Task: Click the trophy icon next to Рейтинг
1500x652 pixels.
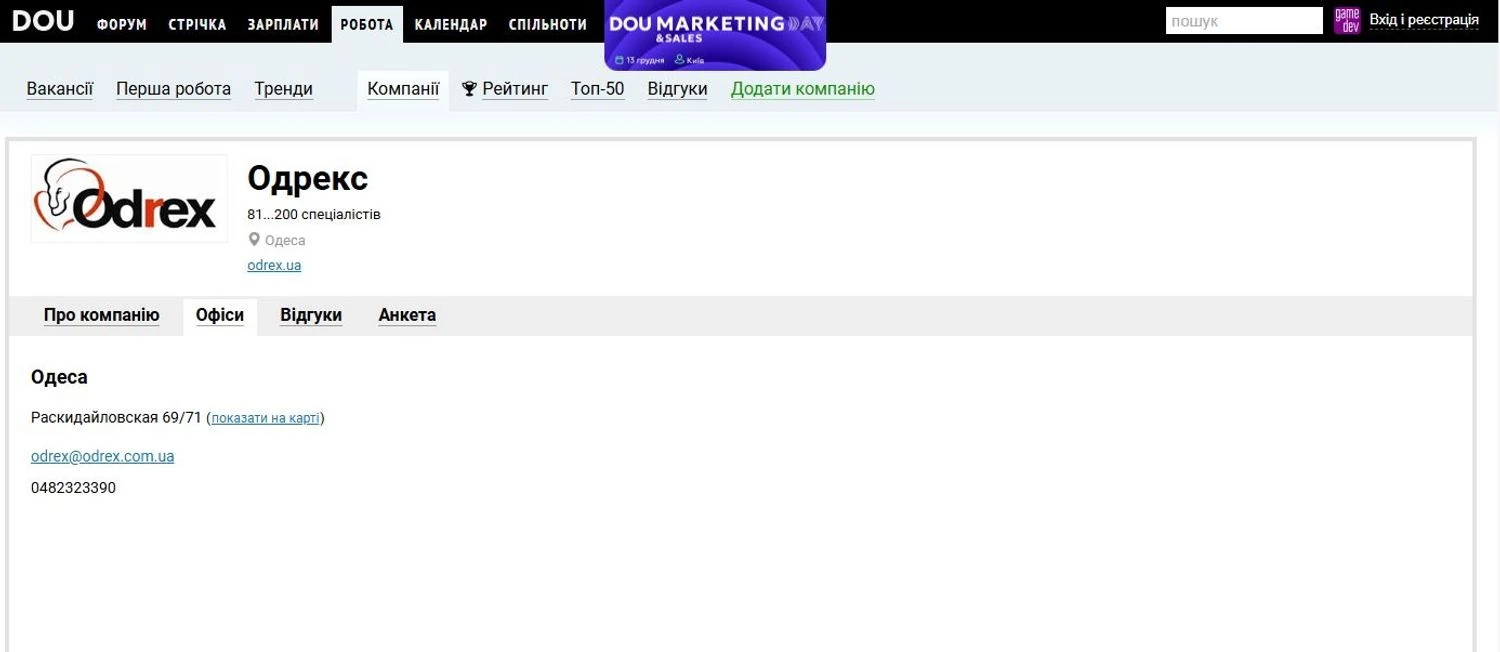Action: click(469, 89)
